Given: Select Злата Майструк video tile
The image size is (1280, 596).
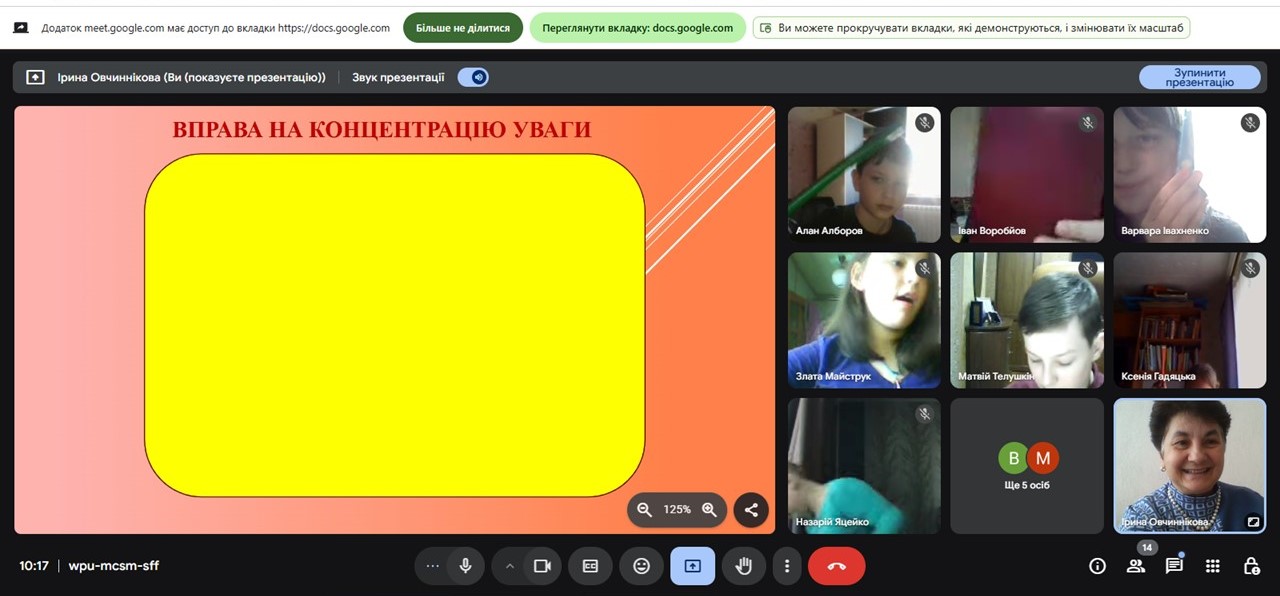Looking at the screenshot, I should click(864, 320).
